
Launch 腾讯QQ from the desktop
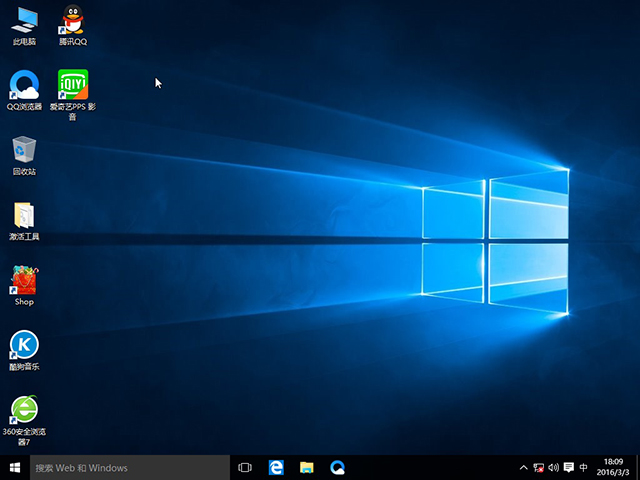[72, 20]
